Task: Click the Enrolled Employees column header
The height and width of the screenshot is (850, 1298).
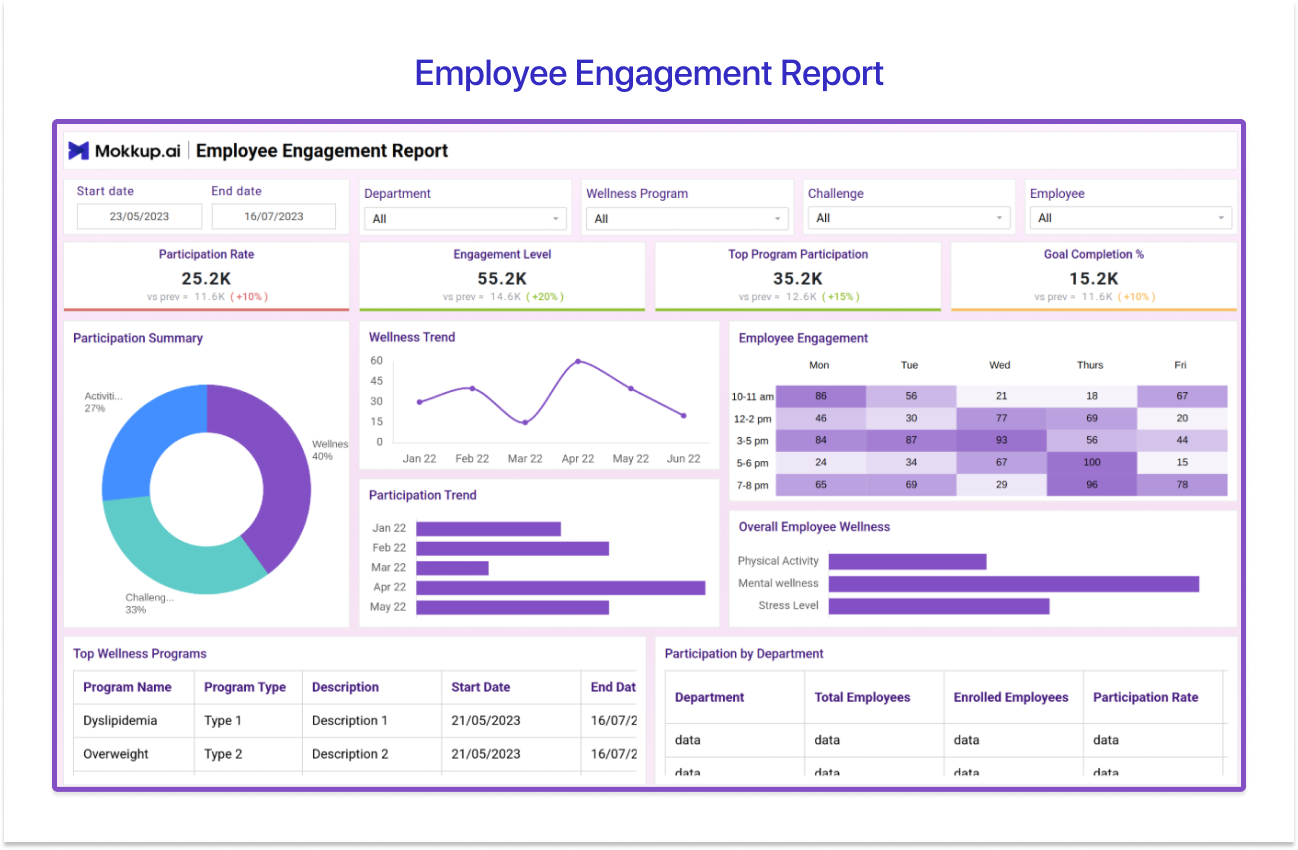Action: (1011, 697)
